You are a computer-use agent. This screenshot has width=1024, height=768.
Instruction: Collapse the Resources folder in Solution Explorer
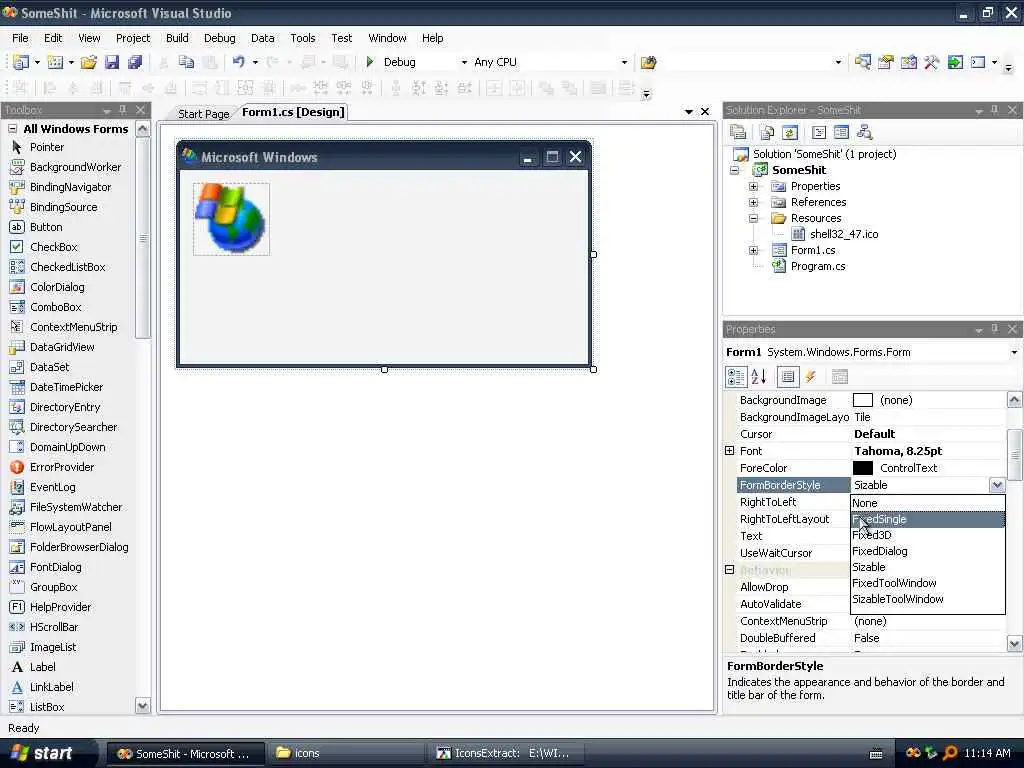[x=753, y=218]
